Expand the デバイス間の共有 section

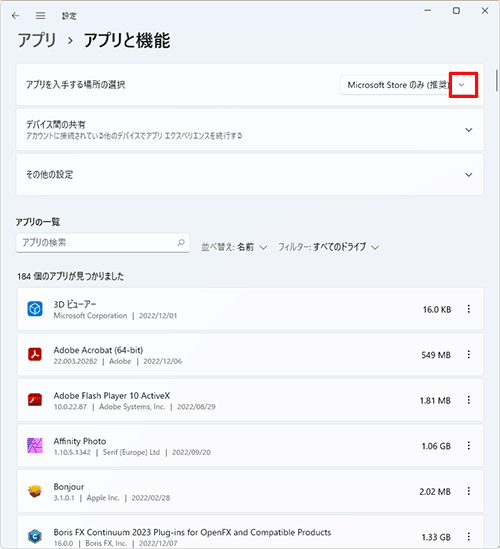[250, 130]
